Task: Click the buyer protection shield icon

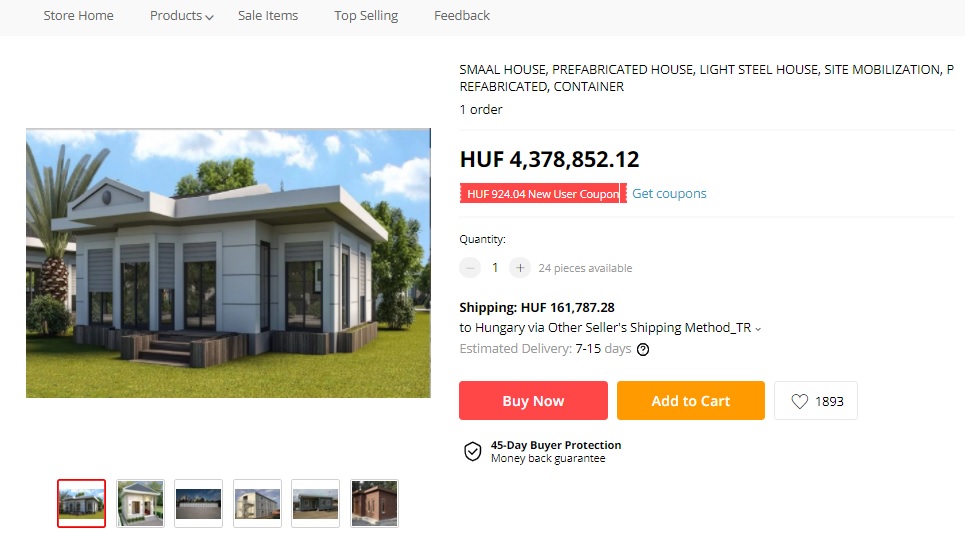Action: coord(473,452)
